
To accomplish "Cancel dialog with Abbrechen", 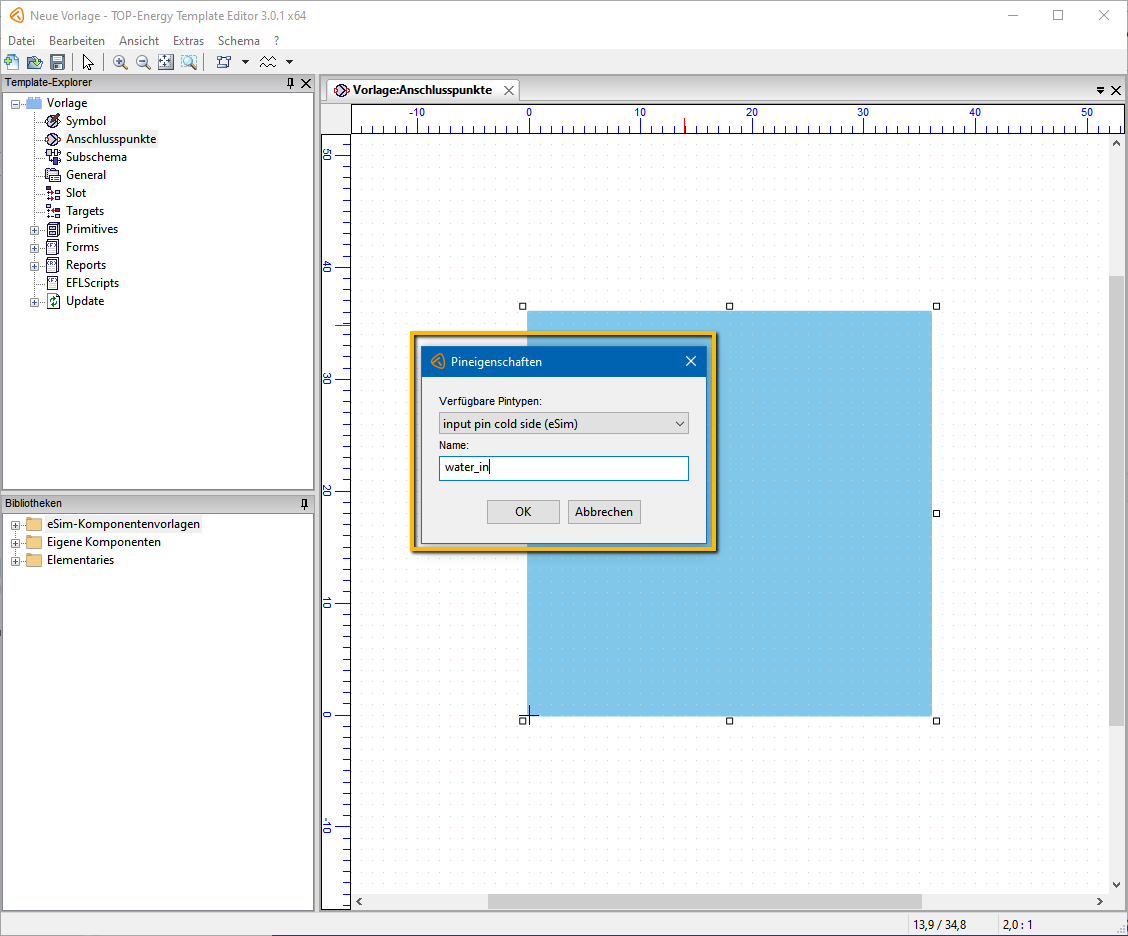I will pos(604,512).
